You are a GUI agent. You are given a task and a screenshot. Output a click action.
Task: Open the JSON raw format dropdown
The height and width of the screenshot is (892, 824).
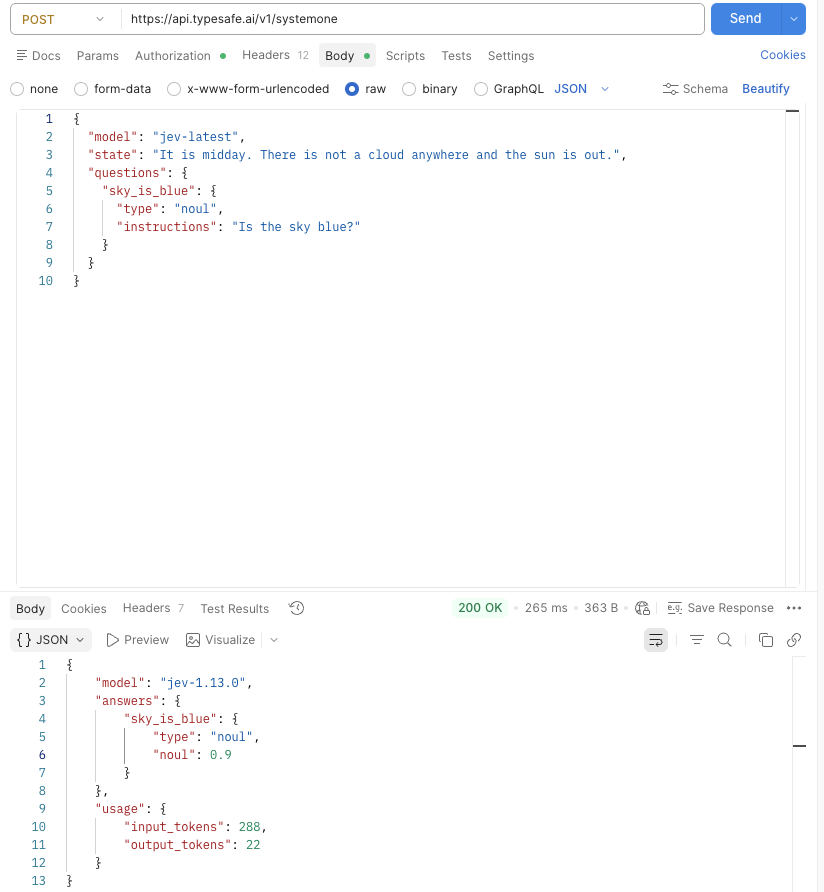tap(582, 89)
